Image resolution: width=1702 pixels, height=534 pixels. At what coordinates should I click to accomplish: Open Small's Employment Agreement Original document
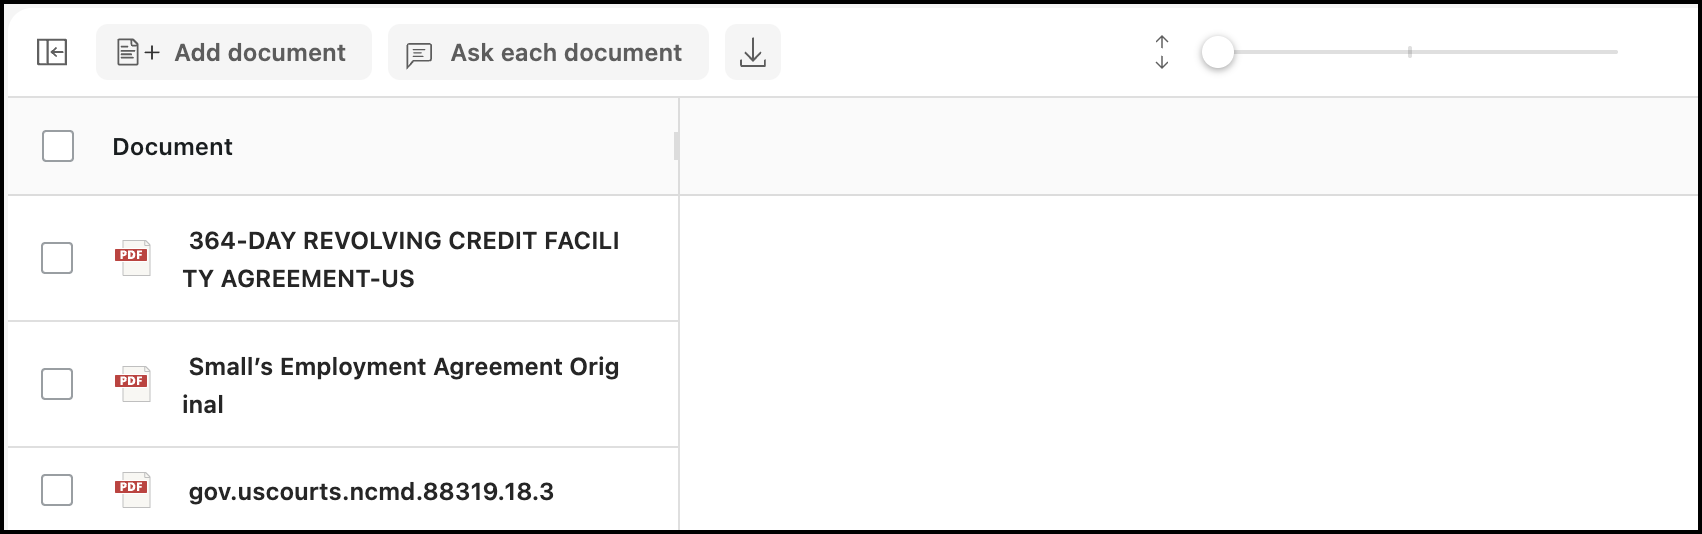402,385
